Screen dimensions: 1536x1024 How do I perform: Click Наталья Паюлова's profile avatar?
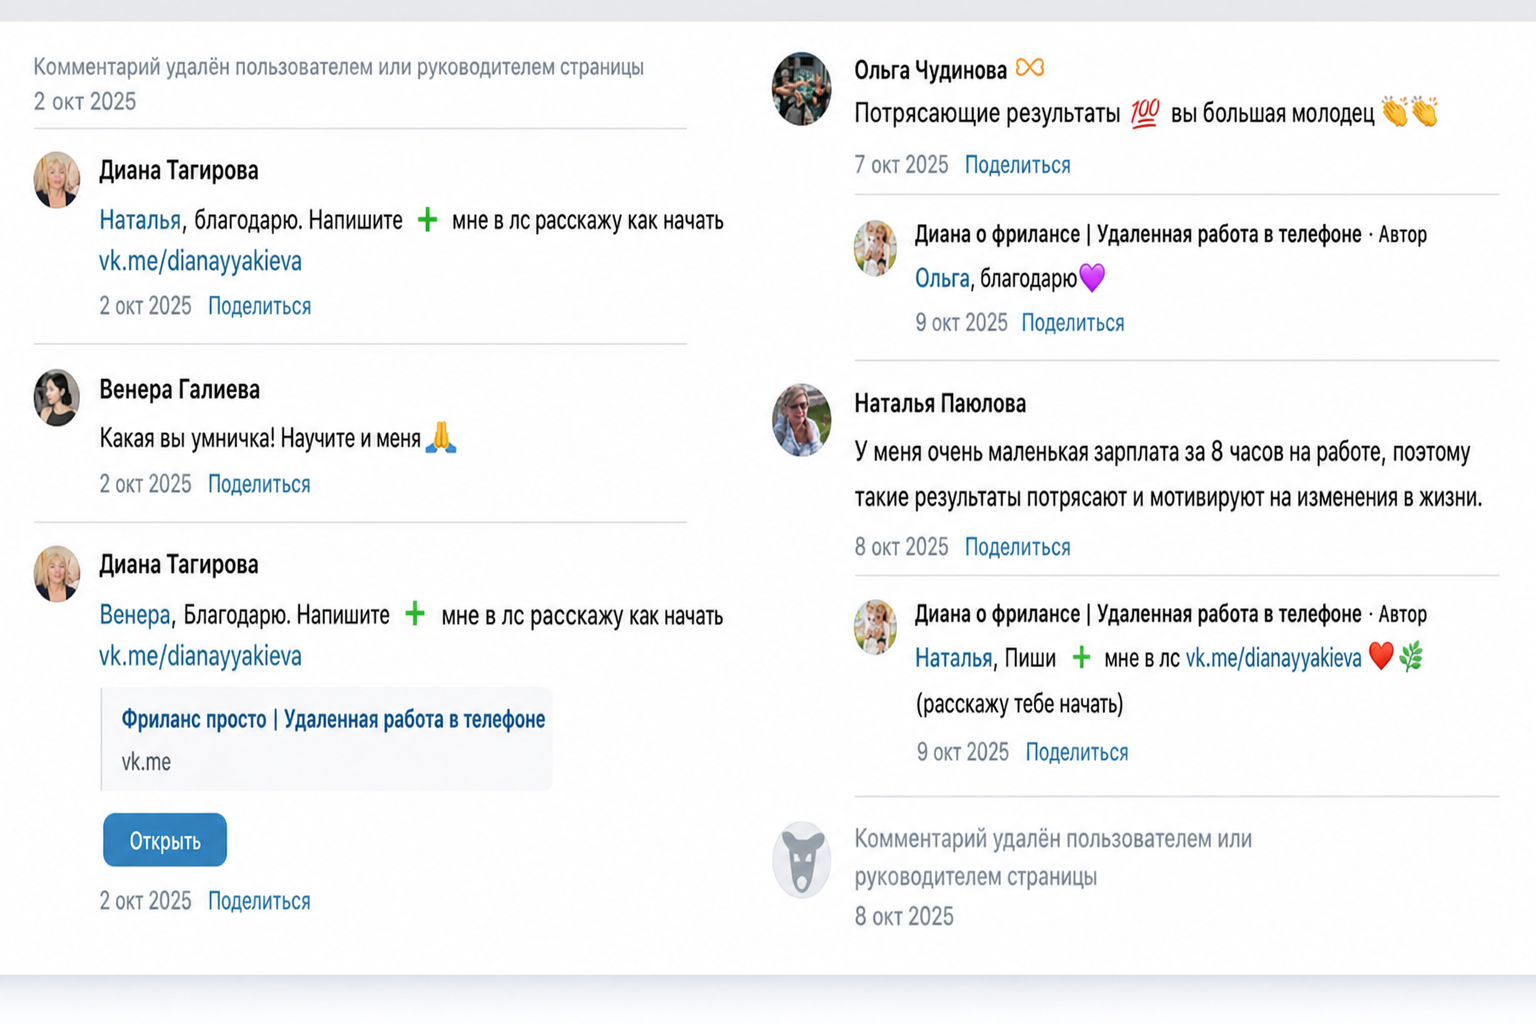pyautogui.click(x=802, y=420)
